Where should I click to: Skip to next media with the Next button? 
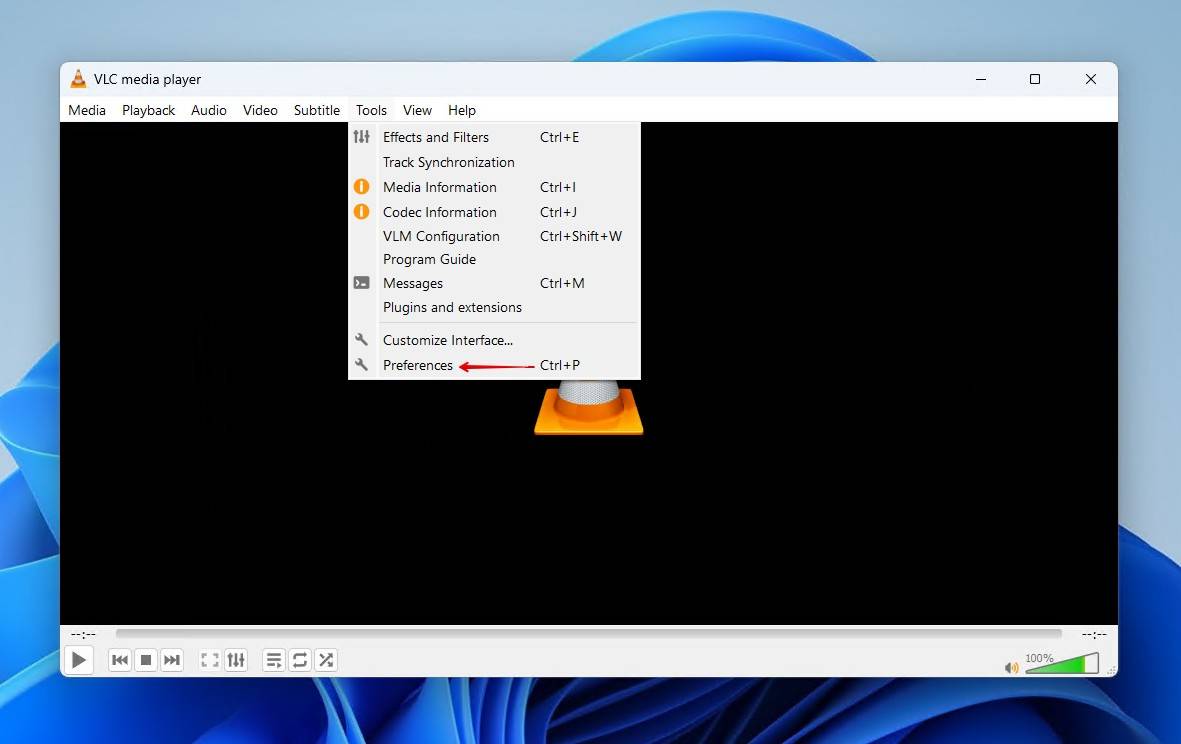172,660
